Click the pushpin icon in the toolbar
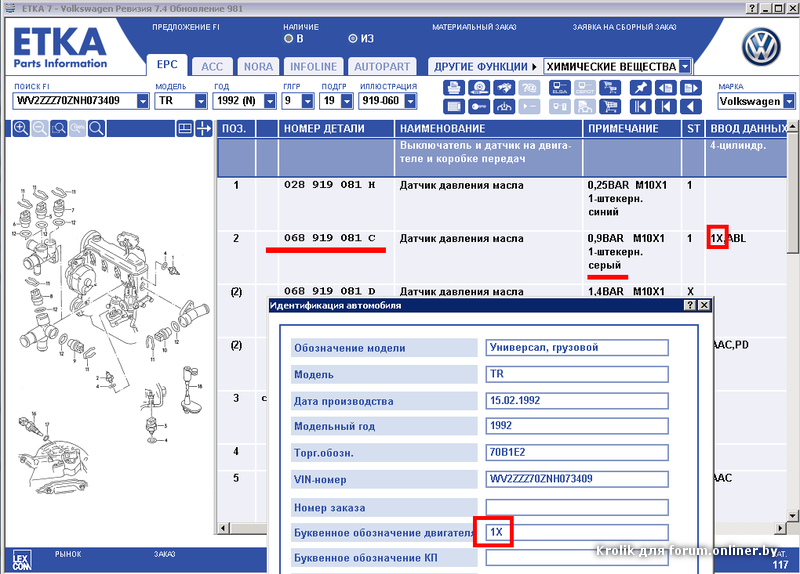Image resolution: width=800 pixels, height=574 pixels. click(640, 88)
